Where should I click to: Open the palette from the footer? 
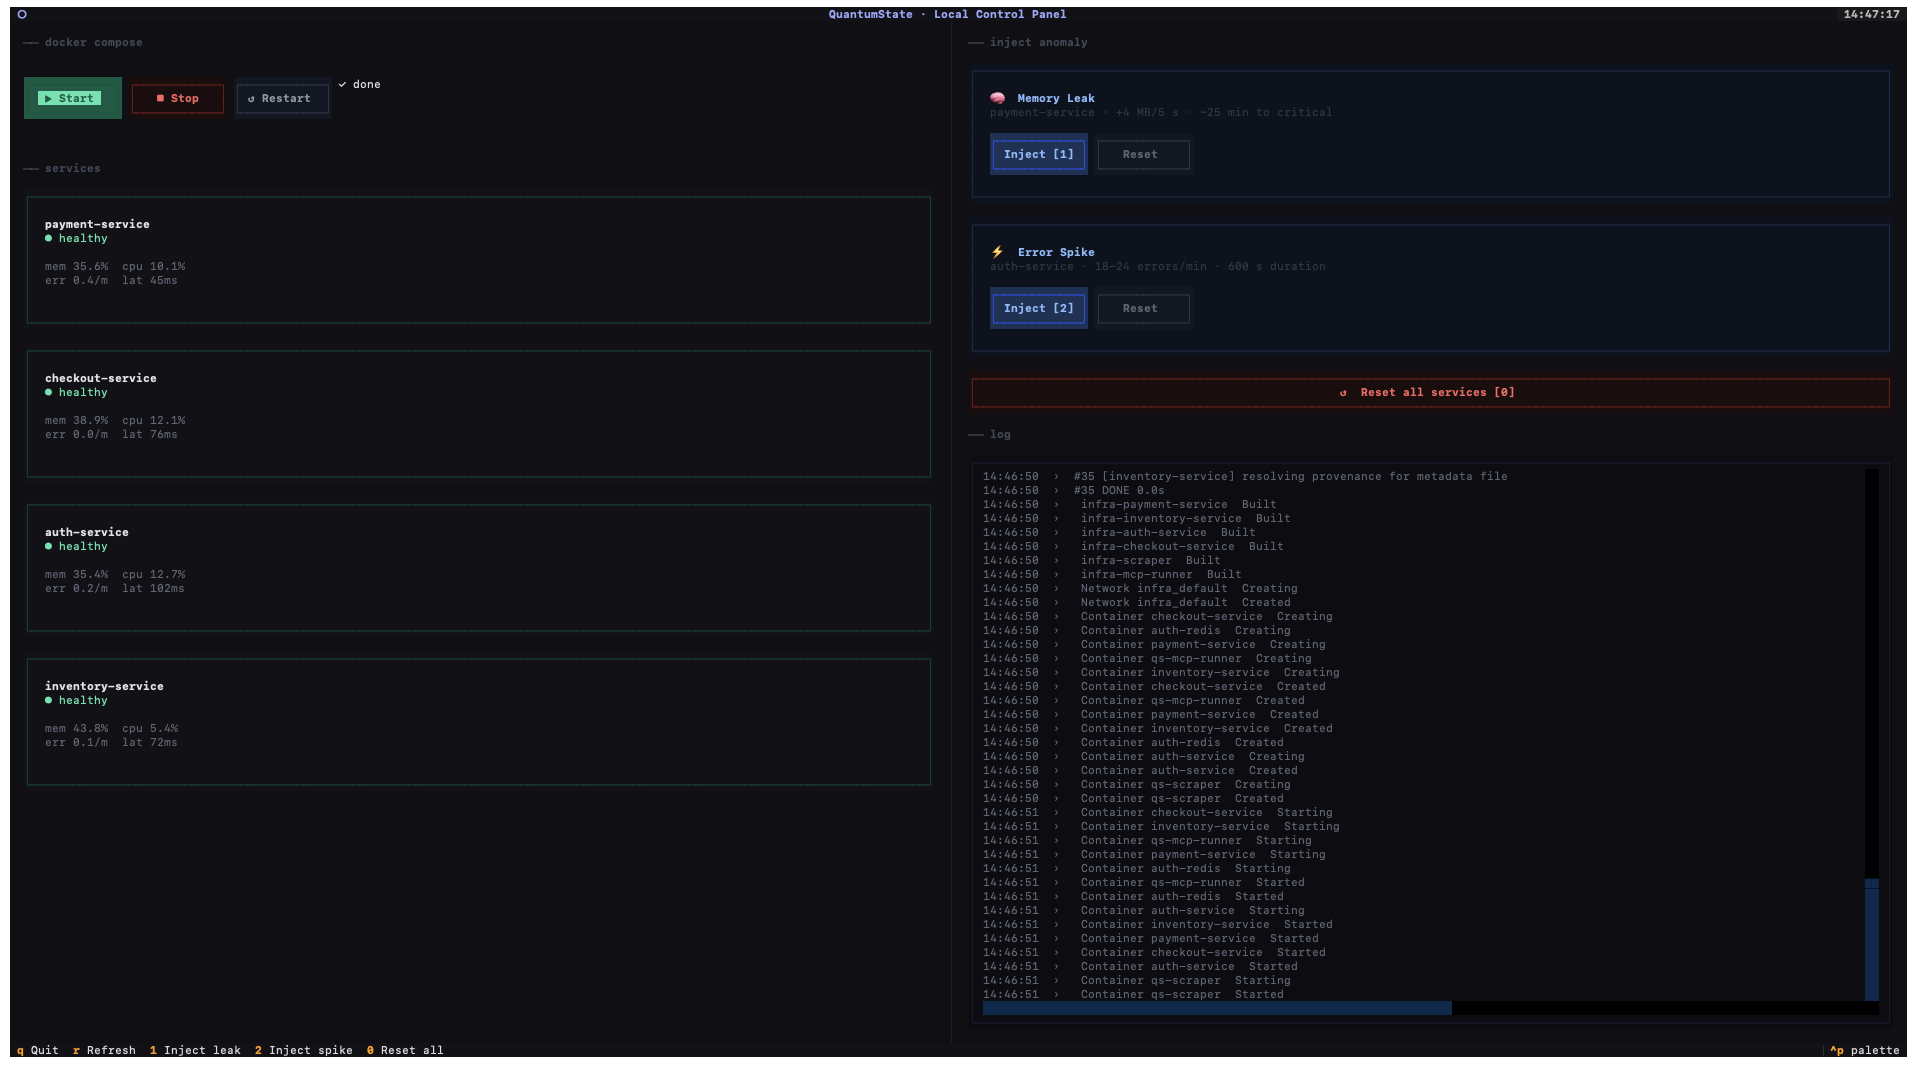coord(1864,1050)
